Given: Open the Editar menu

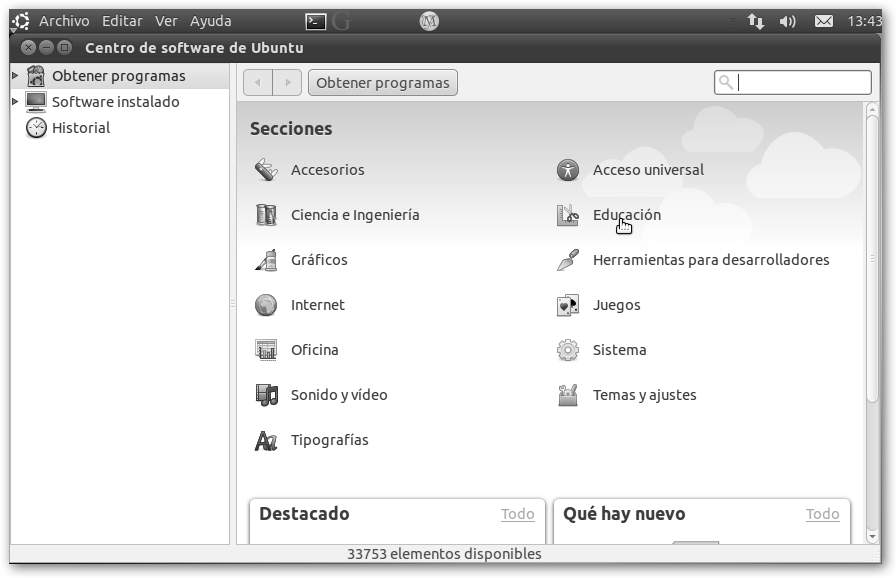Looking at the screenshot, I should 122,21.
